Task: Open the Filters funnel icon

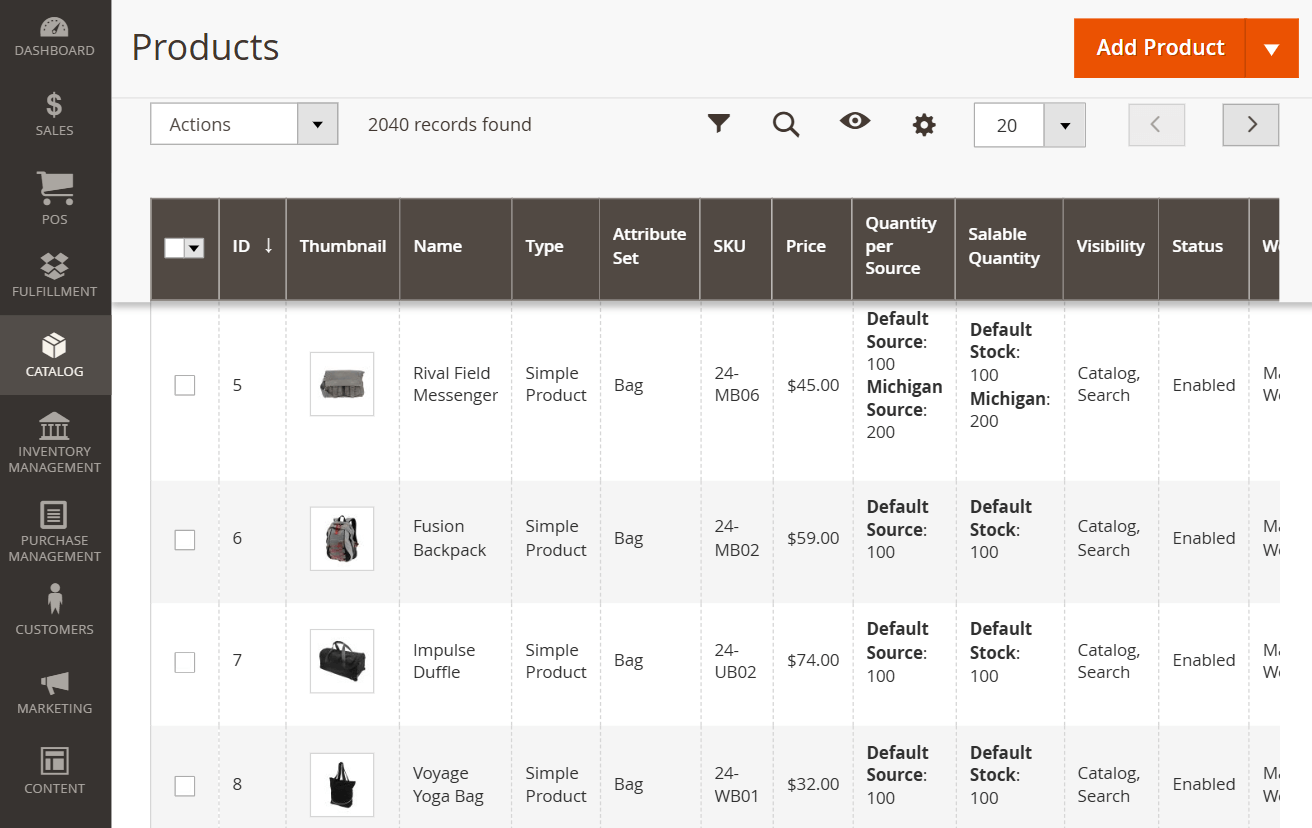Action: [x=718, y=124]
